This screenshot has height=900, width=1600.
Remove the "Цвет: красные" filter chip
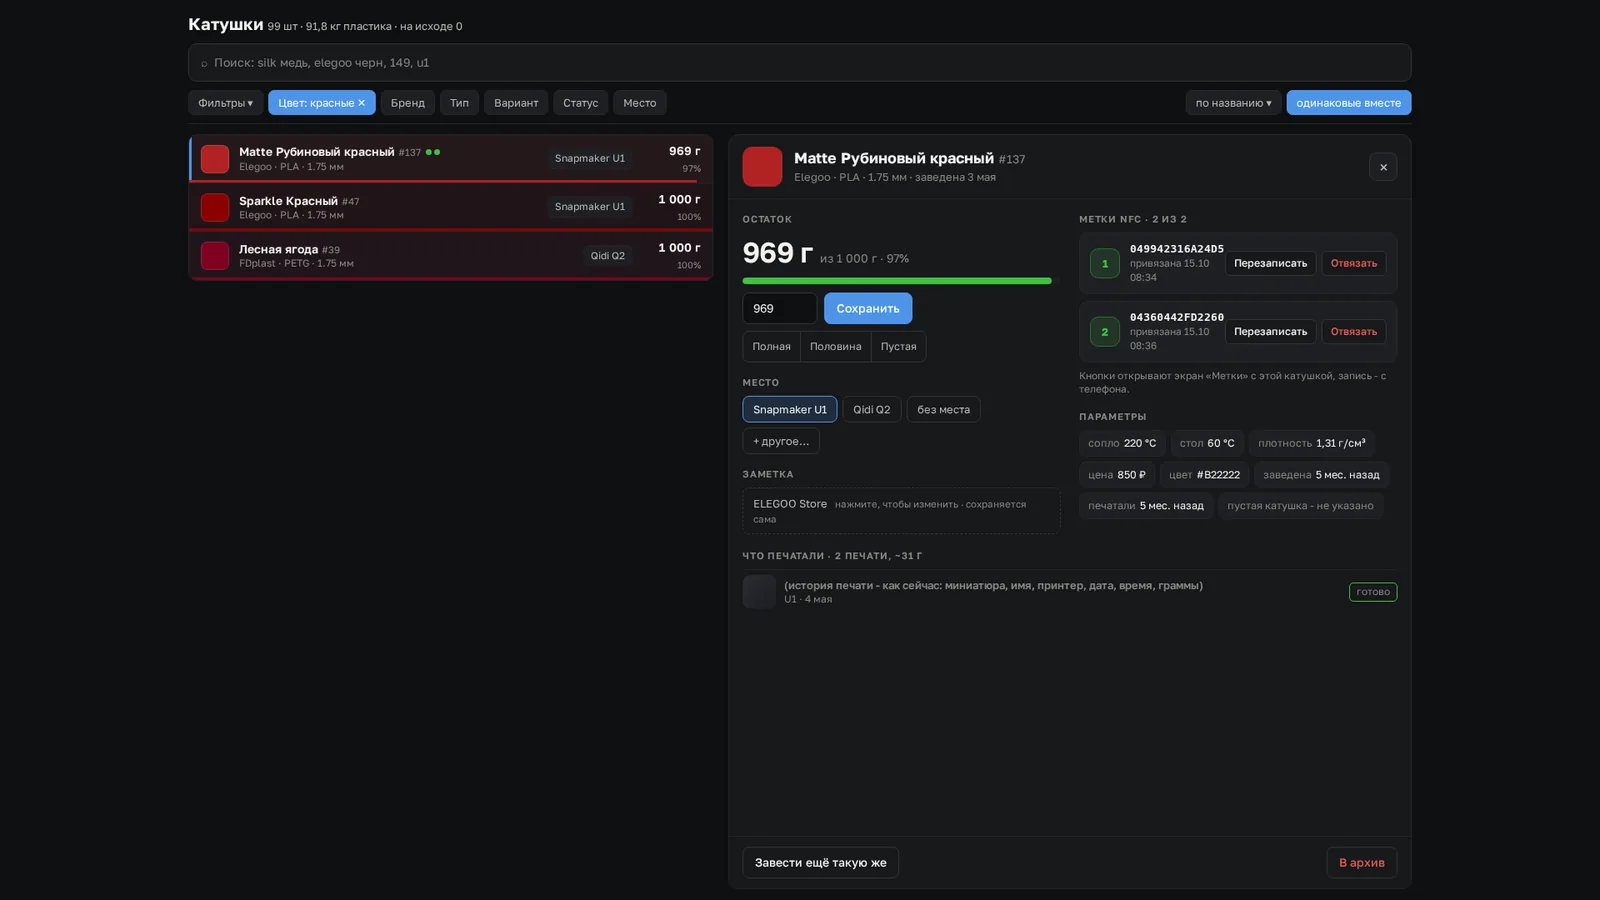click(x=362, y=103)
